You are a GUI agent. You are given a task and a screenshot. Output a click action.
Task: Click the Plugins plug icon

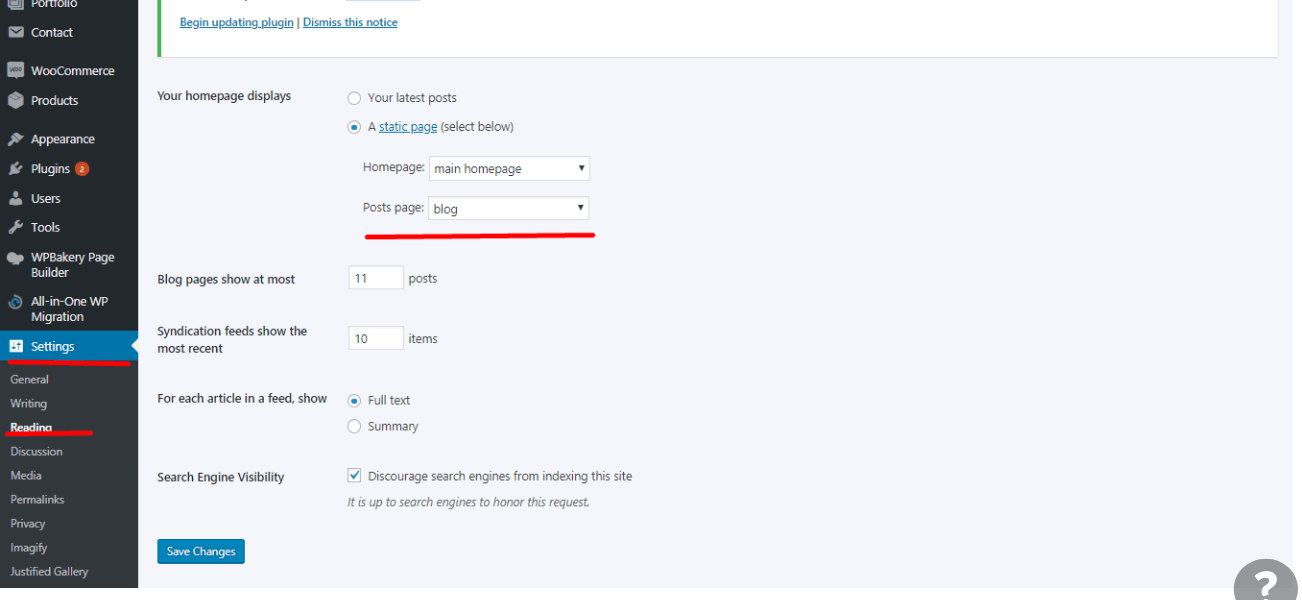coord(16,169)
